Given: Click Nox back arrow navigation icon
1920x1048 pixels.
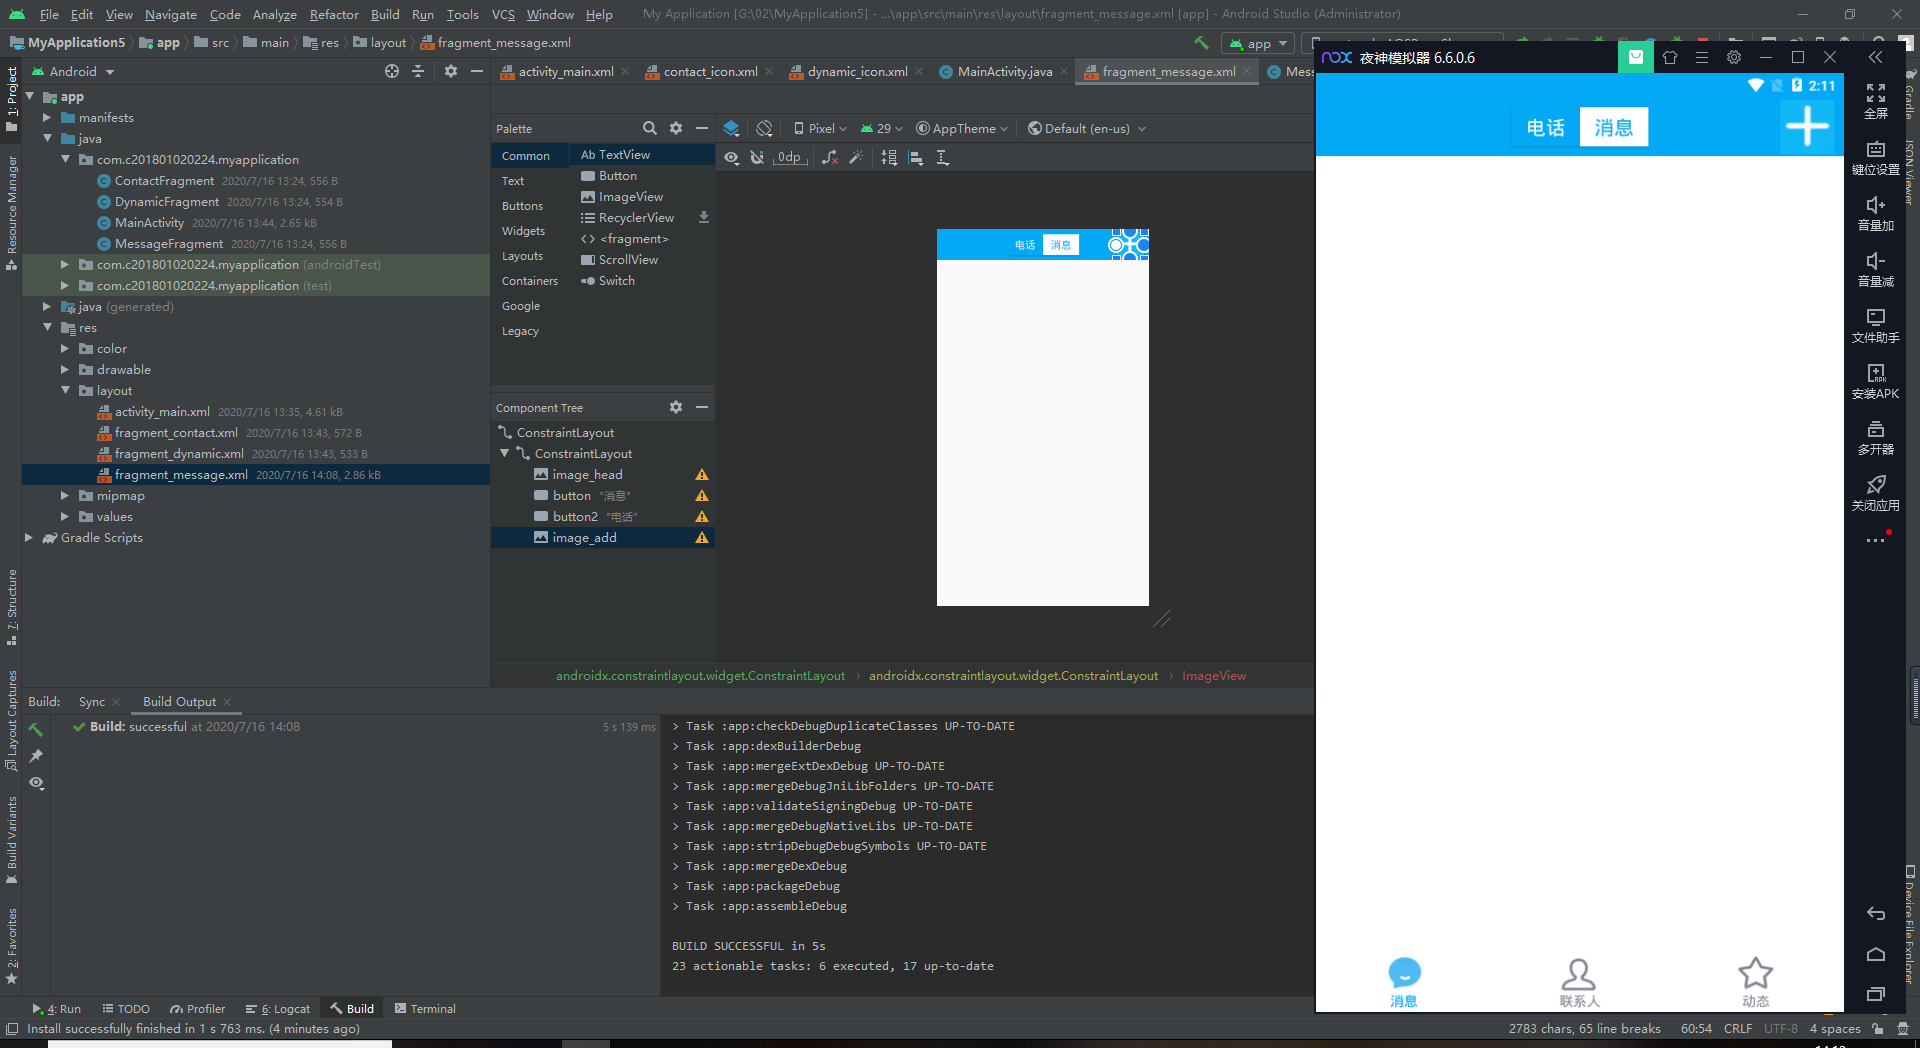Looking at the screenshot, I should 1876,914.
